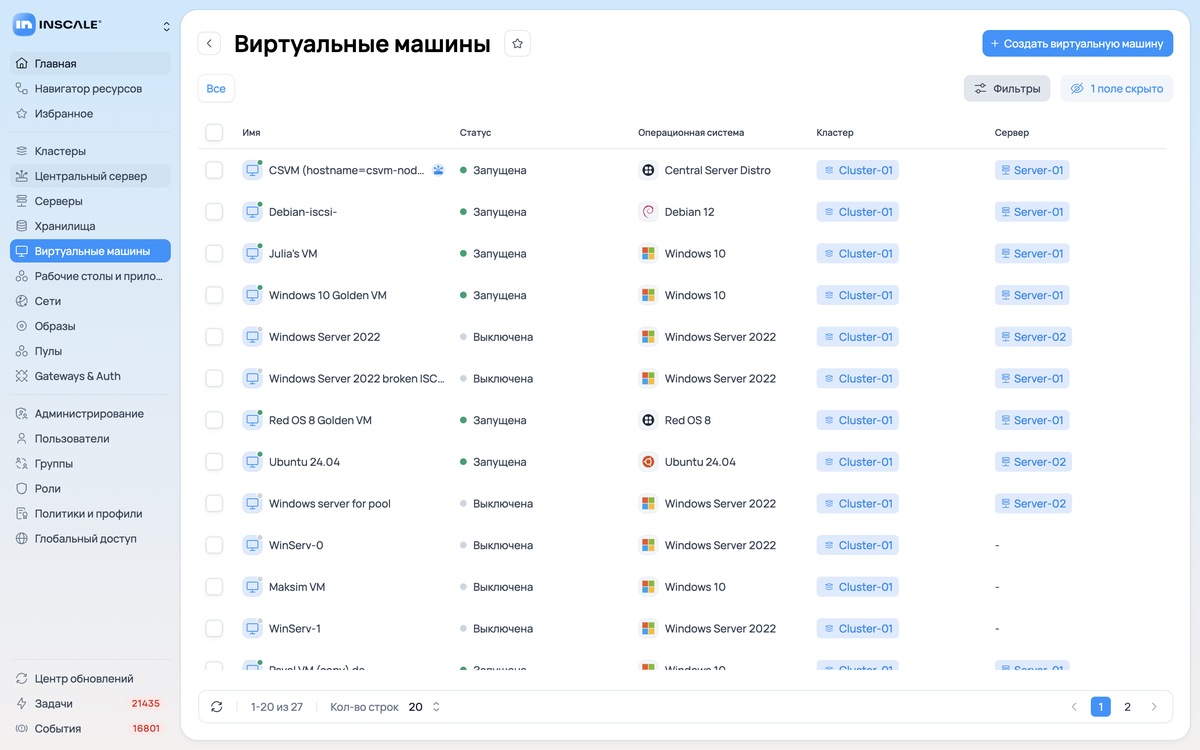
Task: Open Навигатор ресурсов in the sidebar
Action: (x=91, y=88)
